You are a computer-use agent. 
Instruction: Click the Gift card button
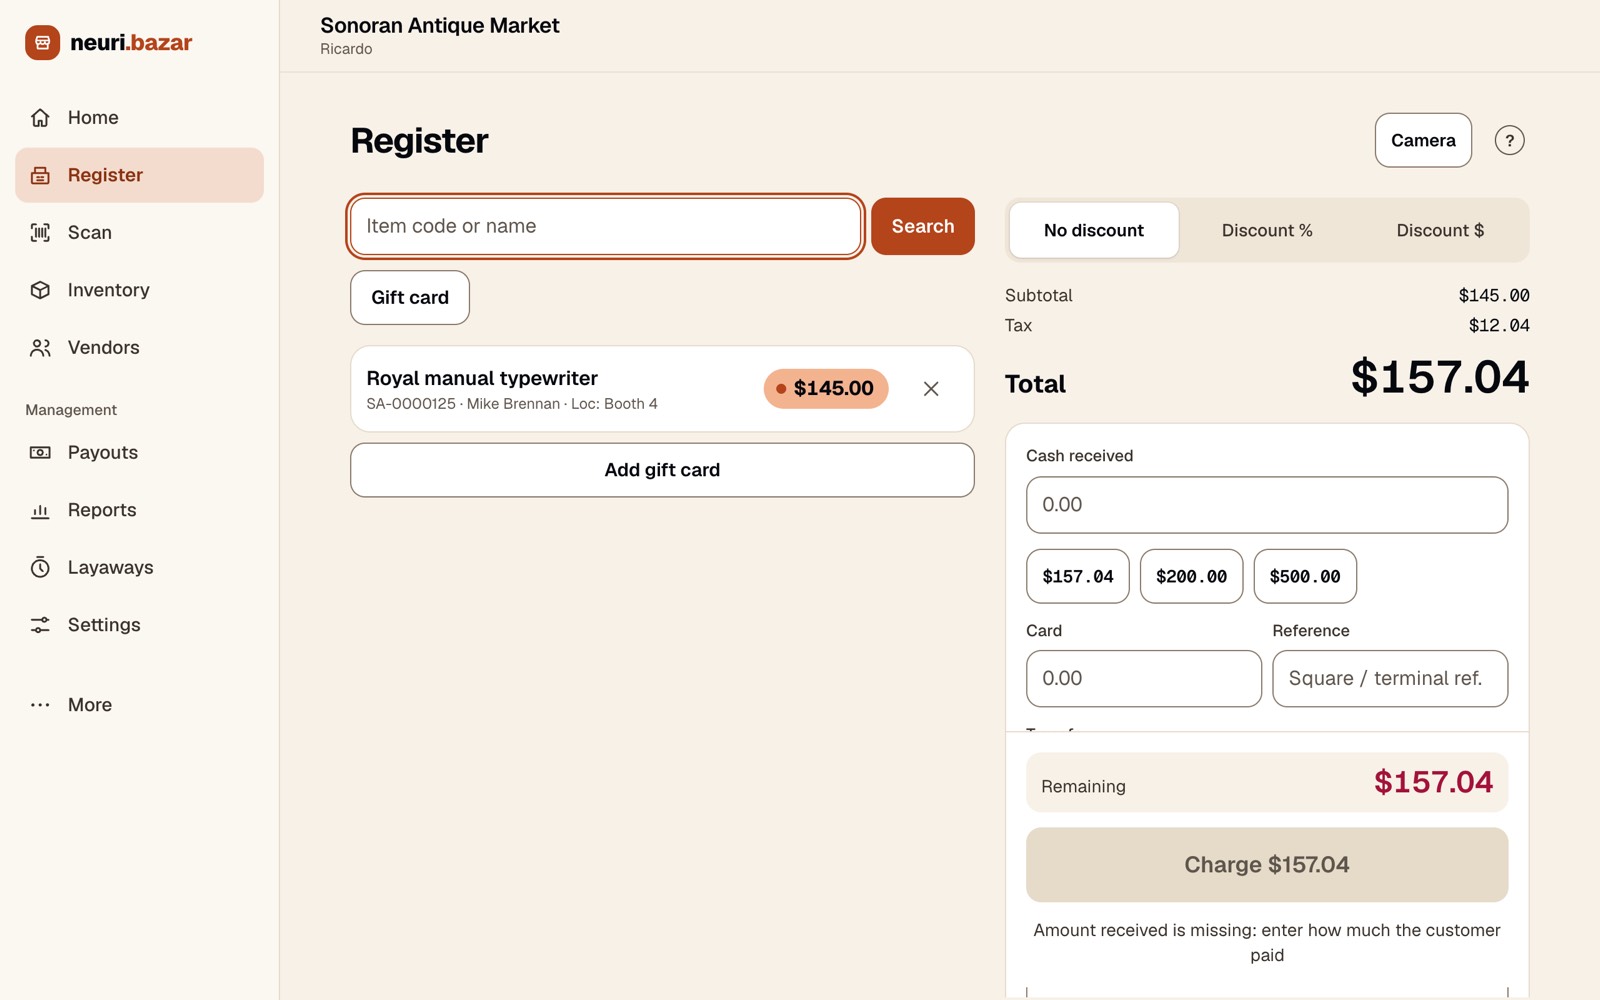point(410,297)
